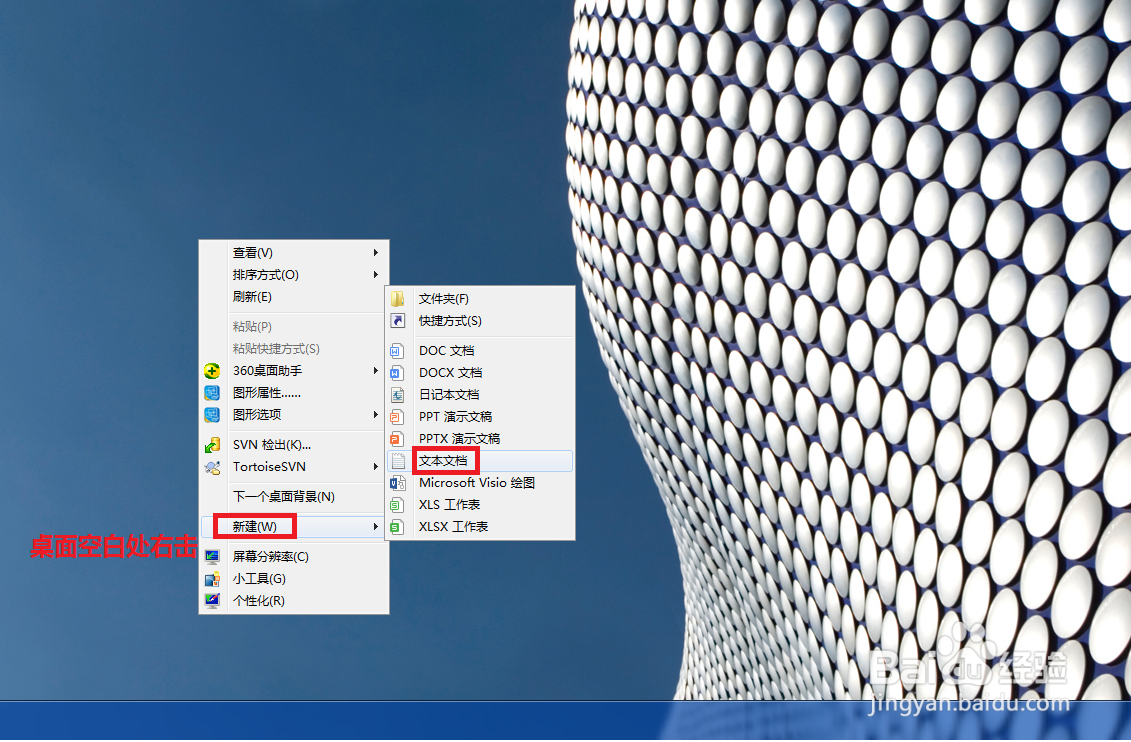This screenshot has height=742, width=1131.
Task: Click the 图形属性 icon
Action: pyautogui.click(x=213, y=392)
